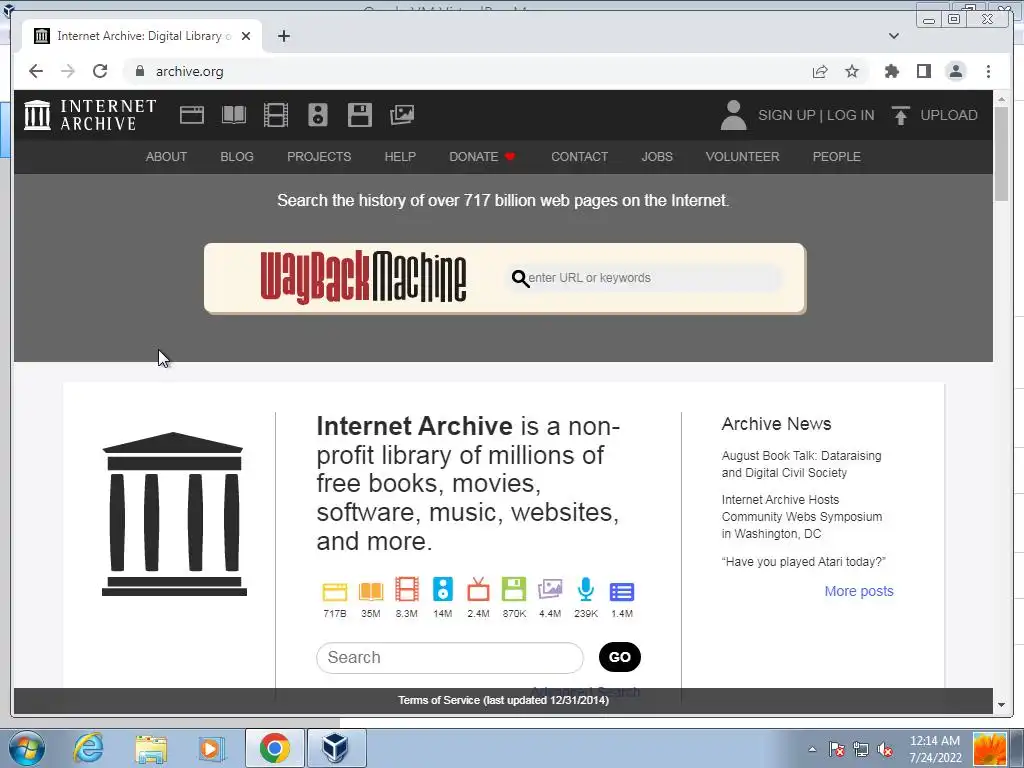Open the ABOUT menu item

tap(167, 157)
